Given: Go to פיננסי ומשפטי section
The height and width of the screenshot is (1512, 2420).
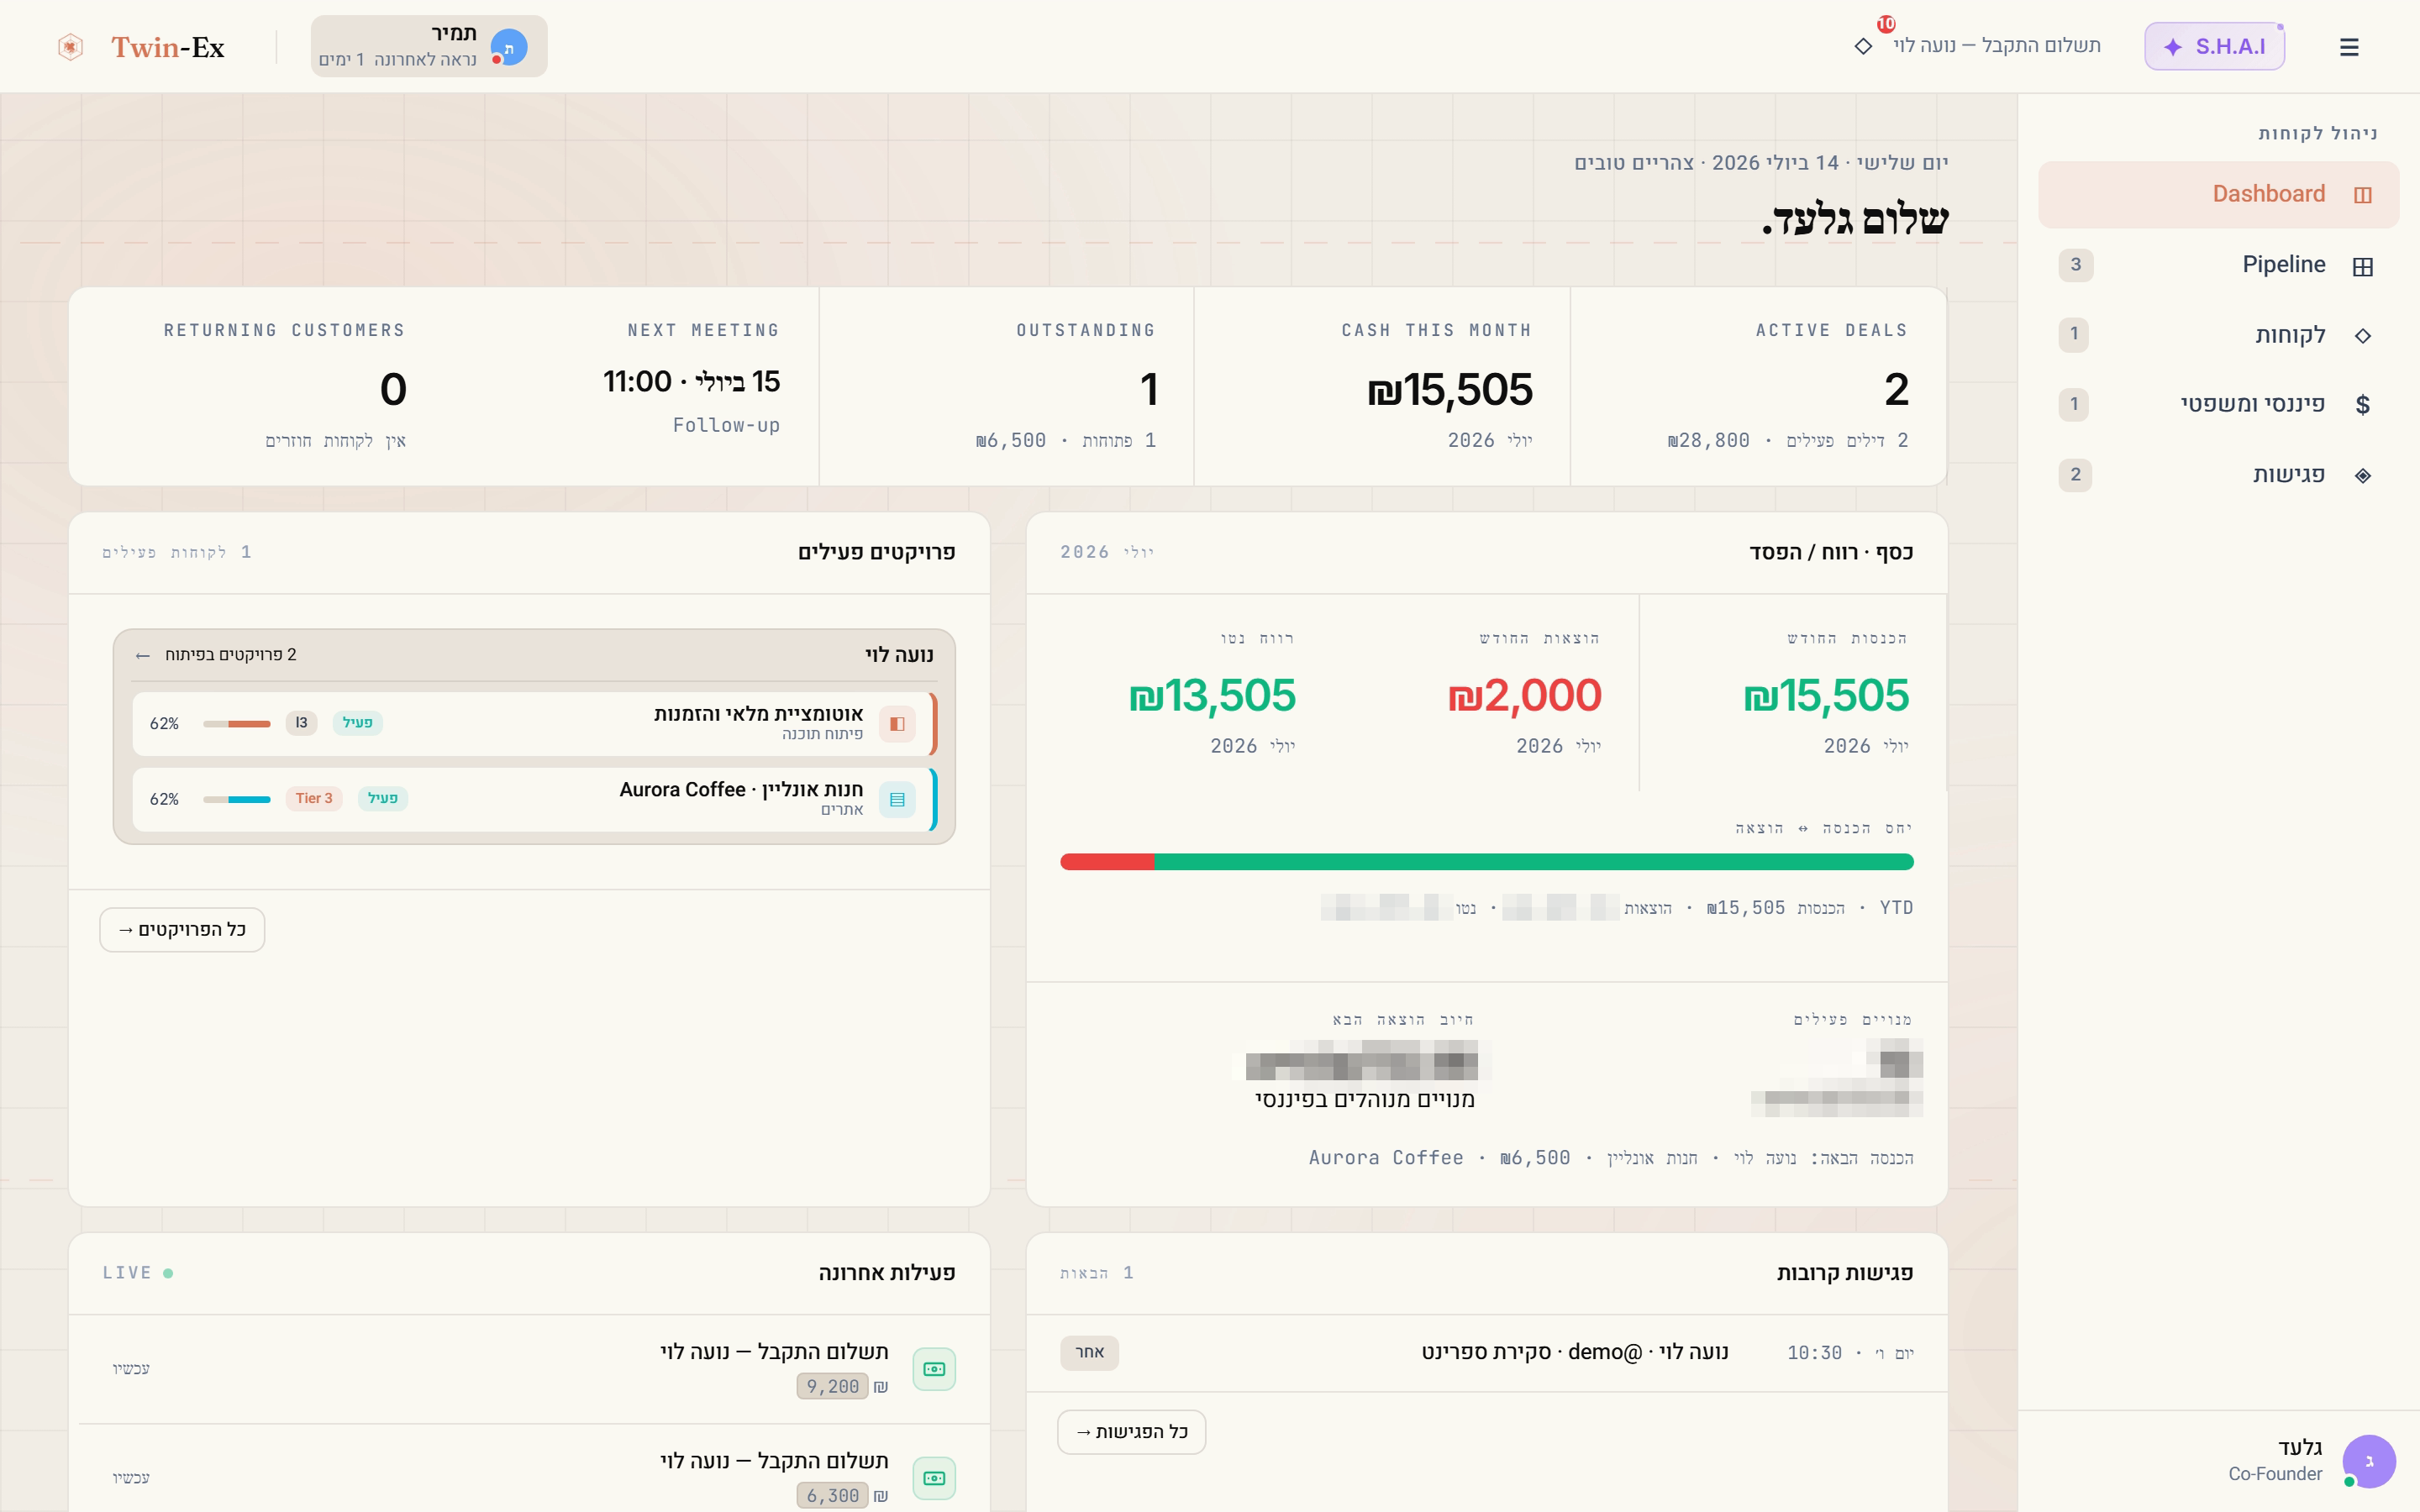Looking at the screenshot, I should [2218, 404].
